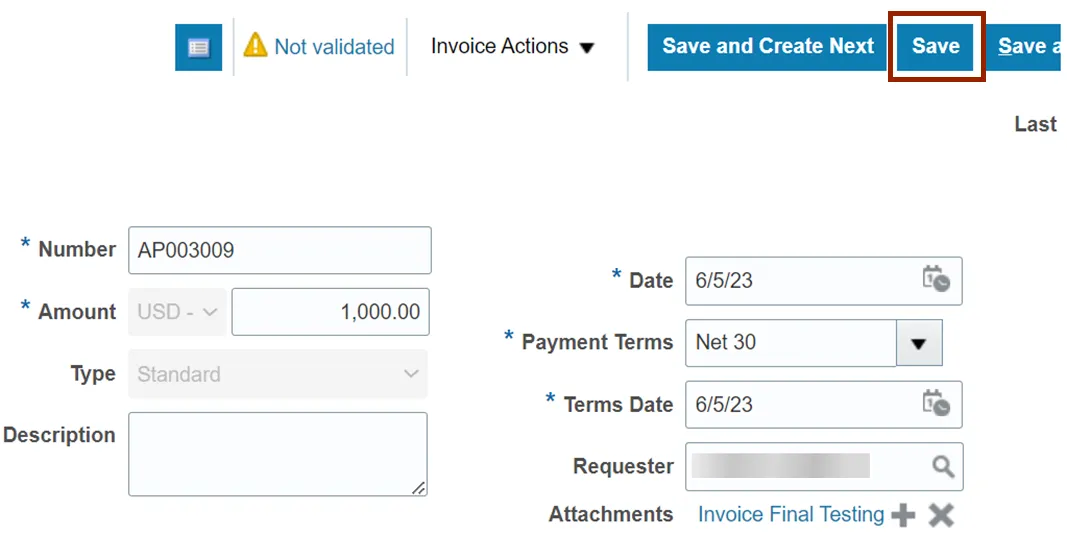1067x559 pixels.
Task: Remove attachment with the X icon
Action: 941,515
